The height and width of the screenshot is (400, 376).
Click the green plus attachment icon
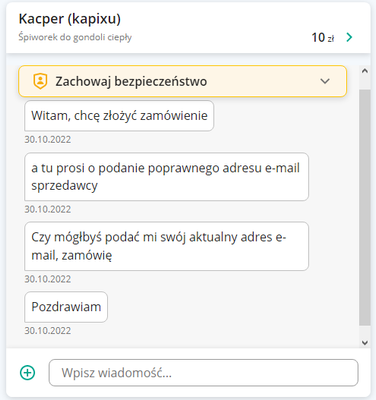tap(27, 372)
